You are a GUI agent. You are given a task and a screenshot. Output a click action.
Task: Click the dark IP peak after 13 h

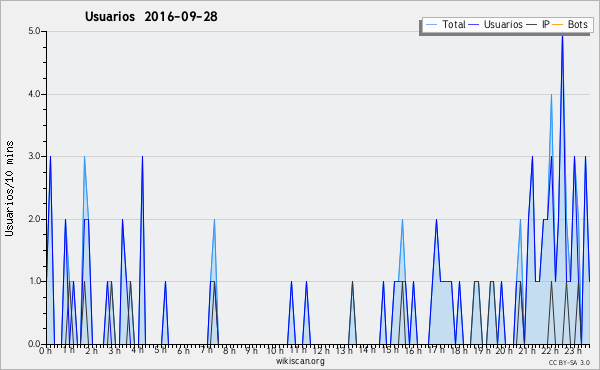[352, 283]
